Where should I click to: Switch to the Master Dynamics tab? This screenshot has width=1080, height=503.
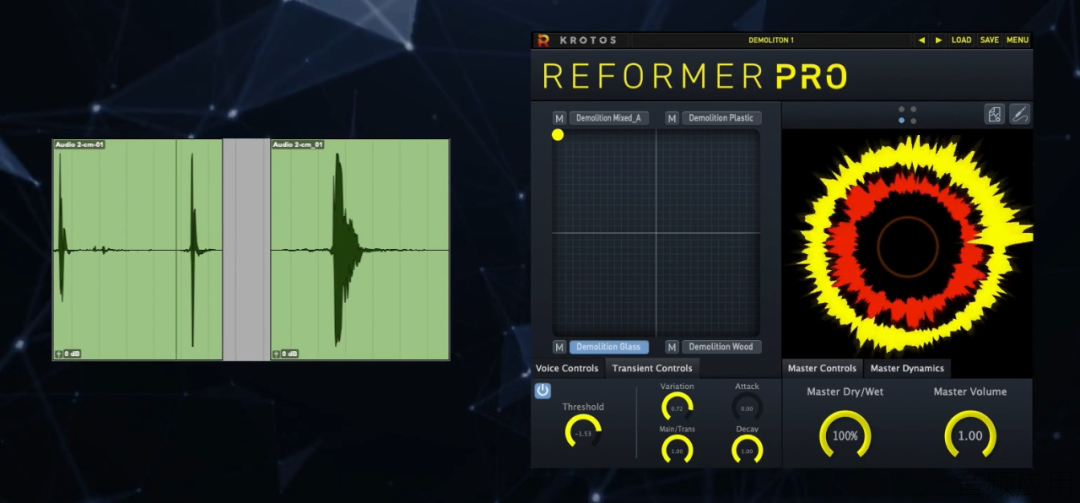coord(906,369)
